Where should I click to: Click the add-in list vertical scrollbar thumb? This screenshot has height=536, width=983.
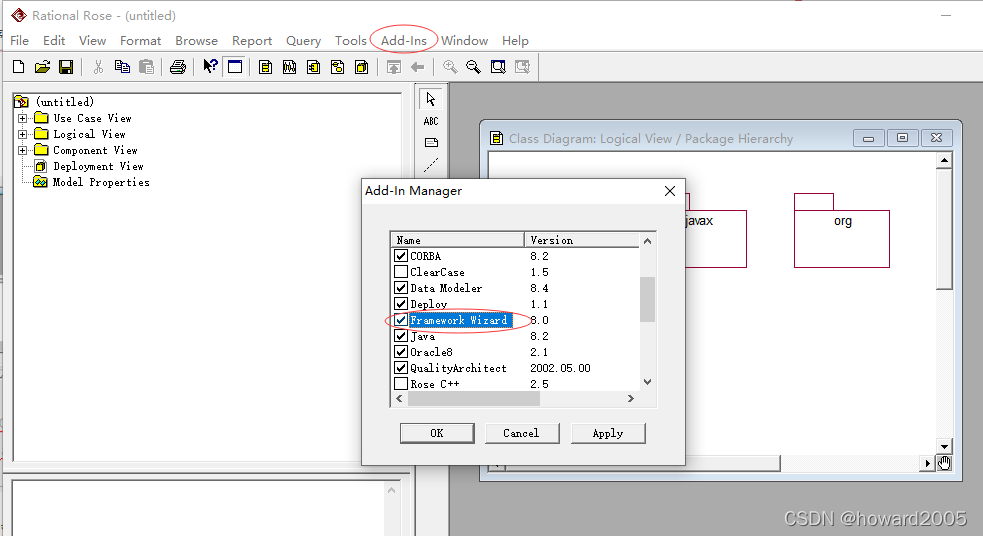(x=648, y=299)
